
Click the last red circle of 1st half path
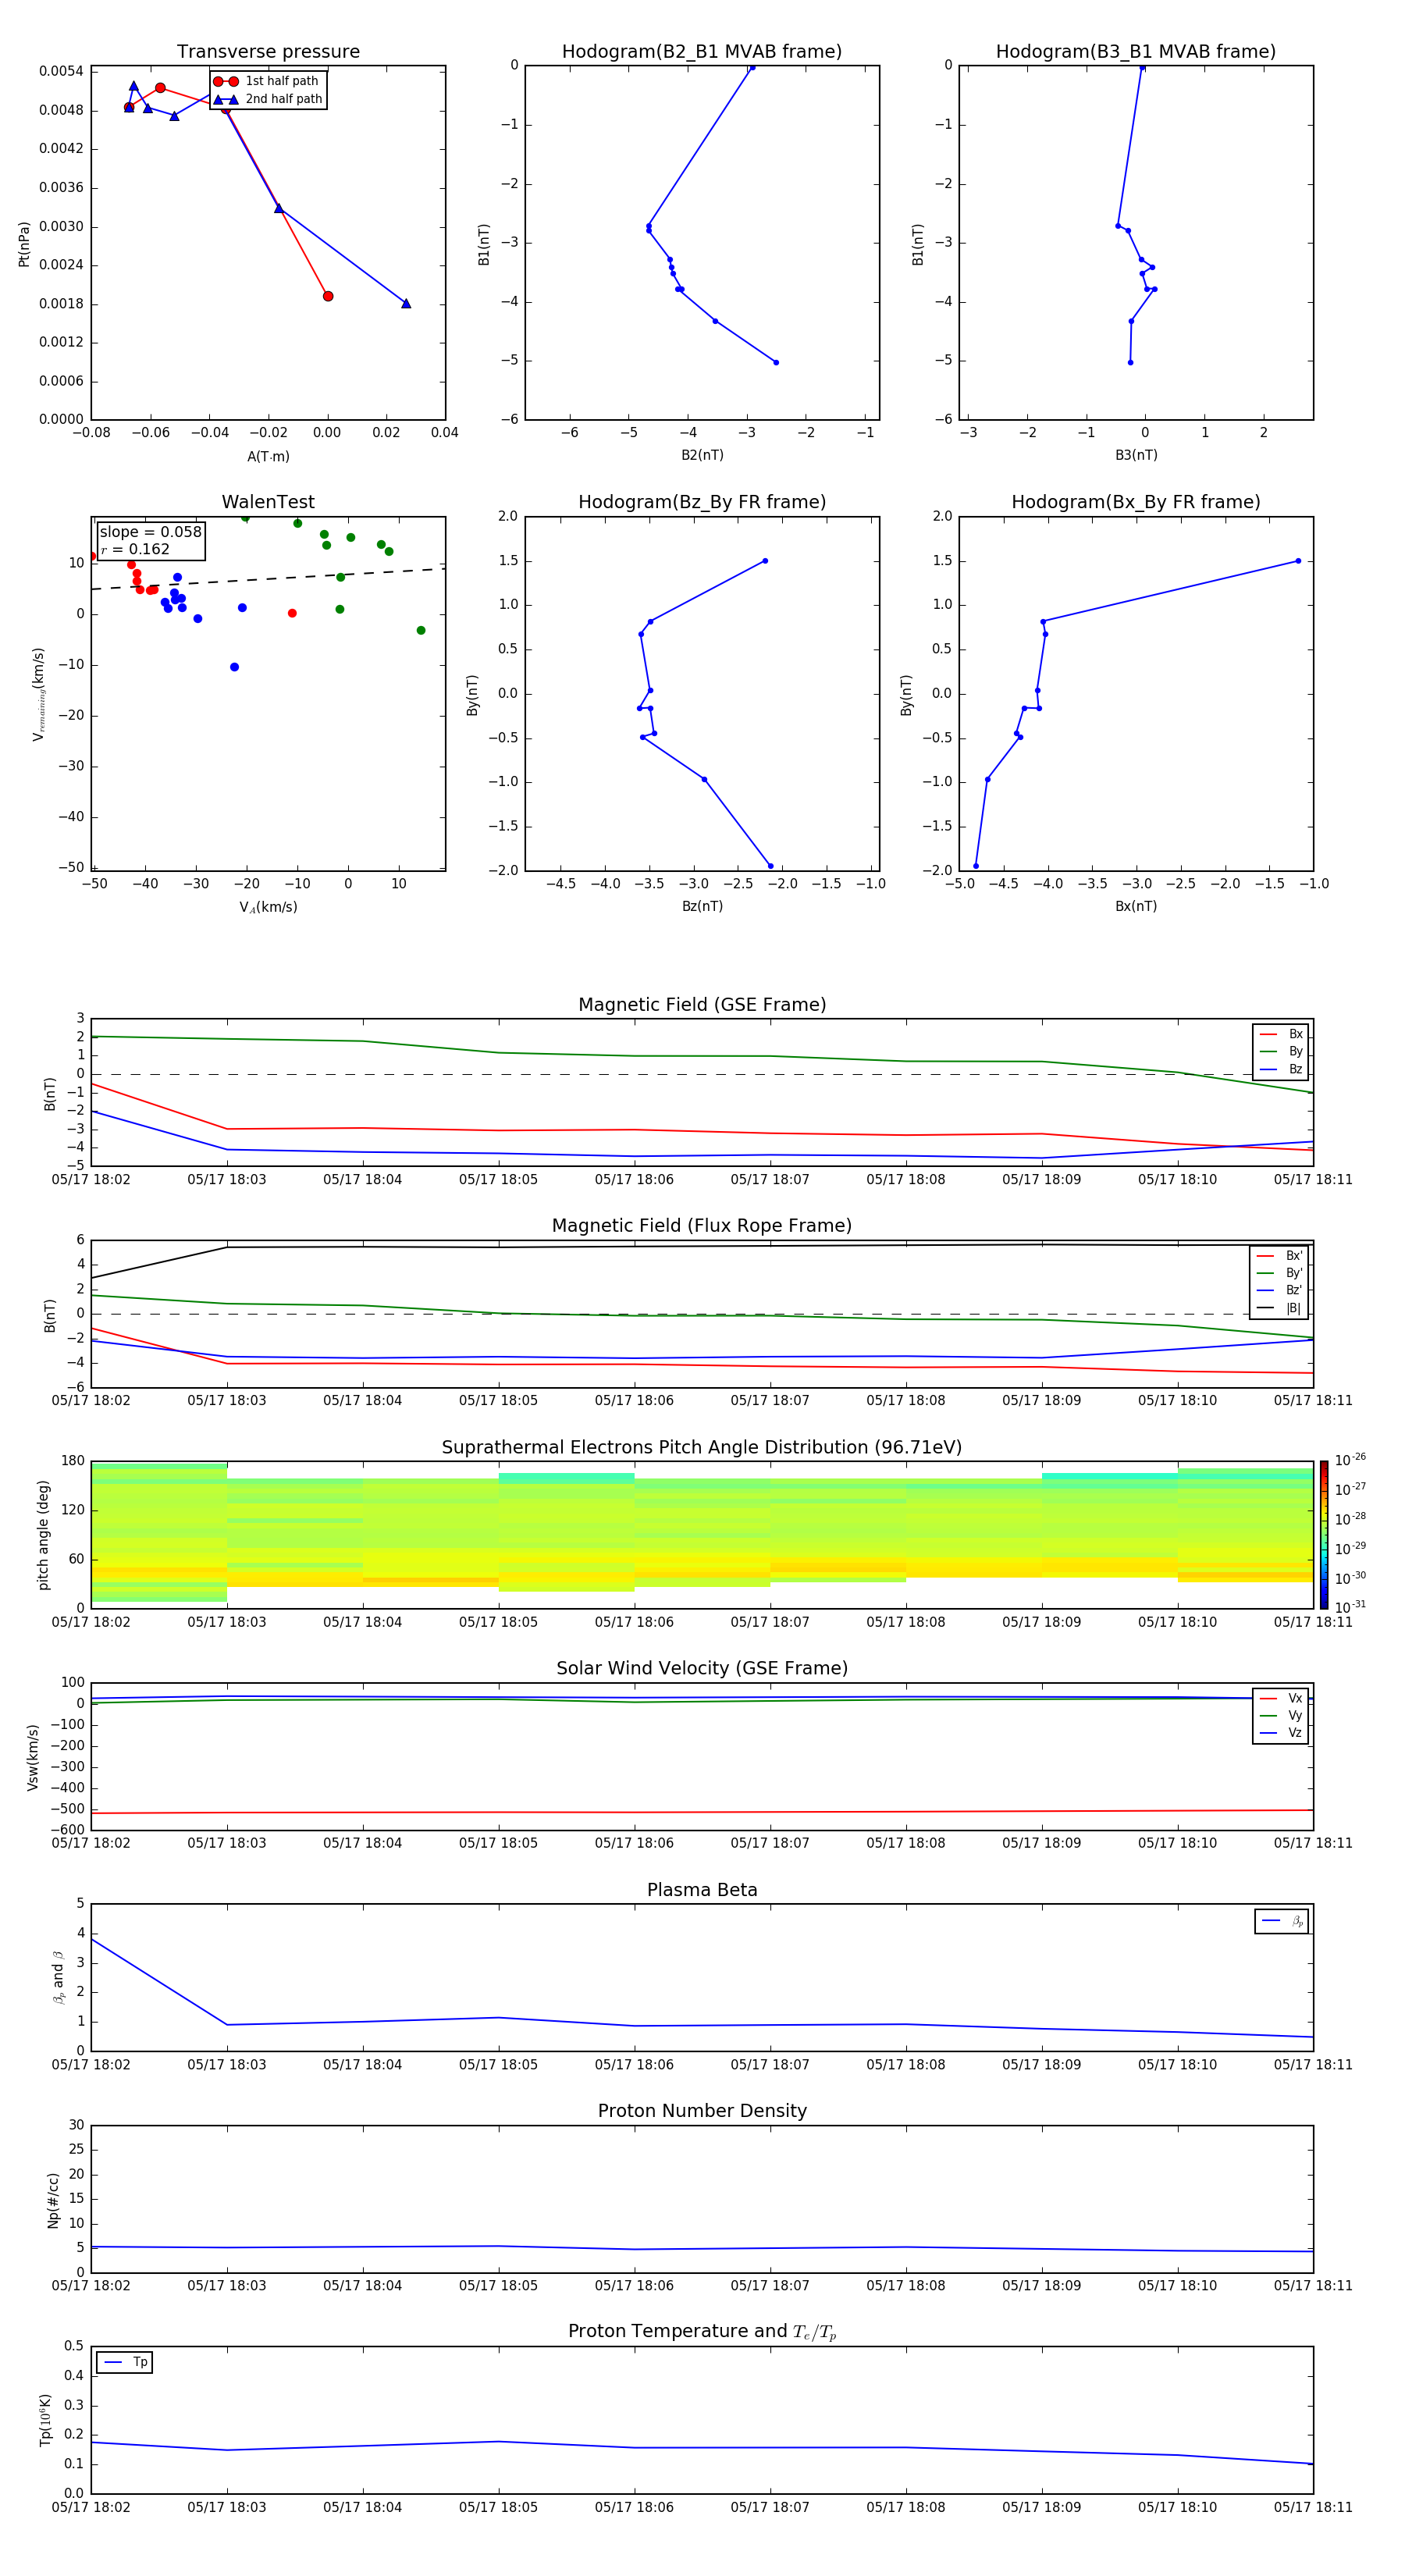pyautogui.click(x=328, y=296)
